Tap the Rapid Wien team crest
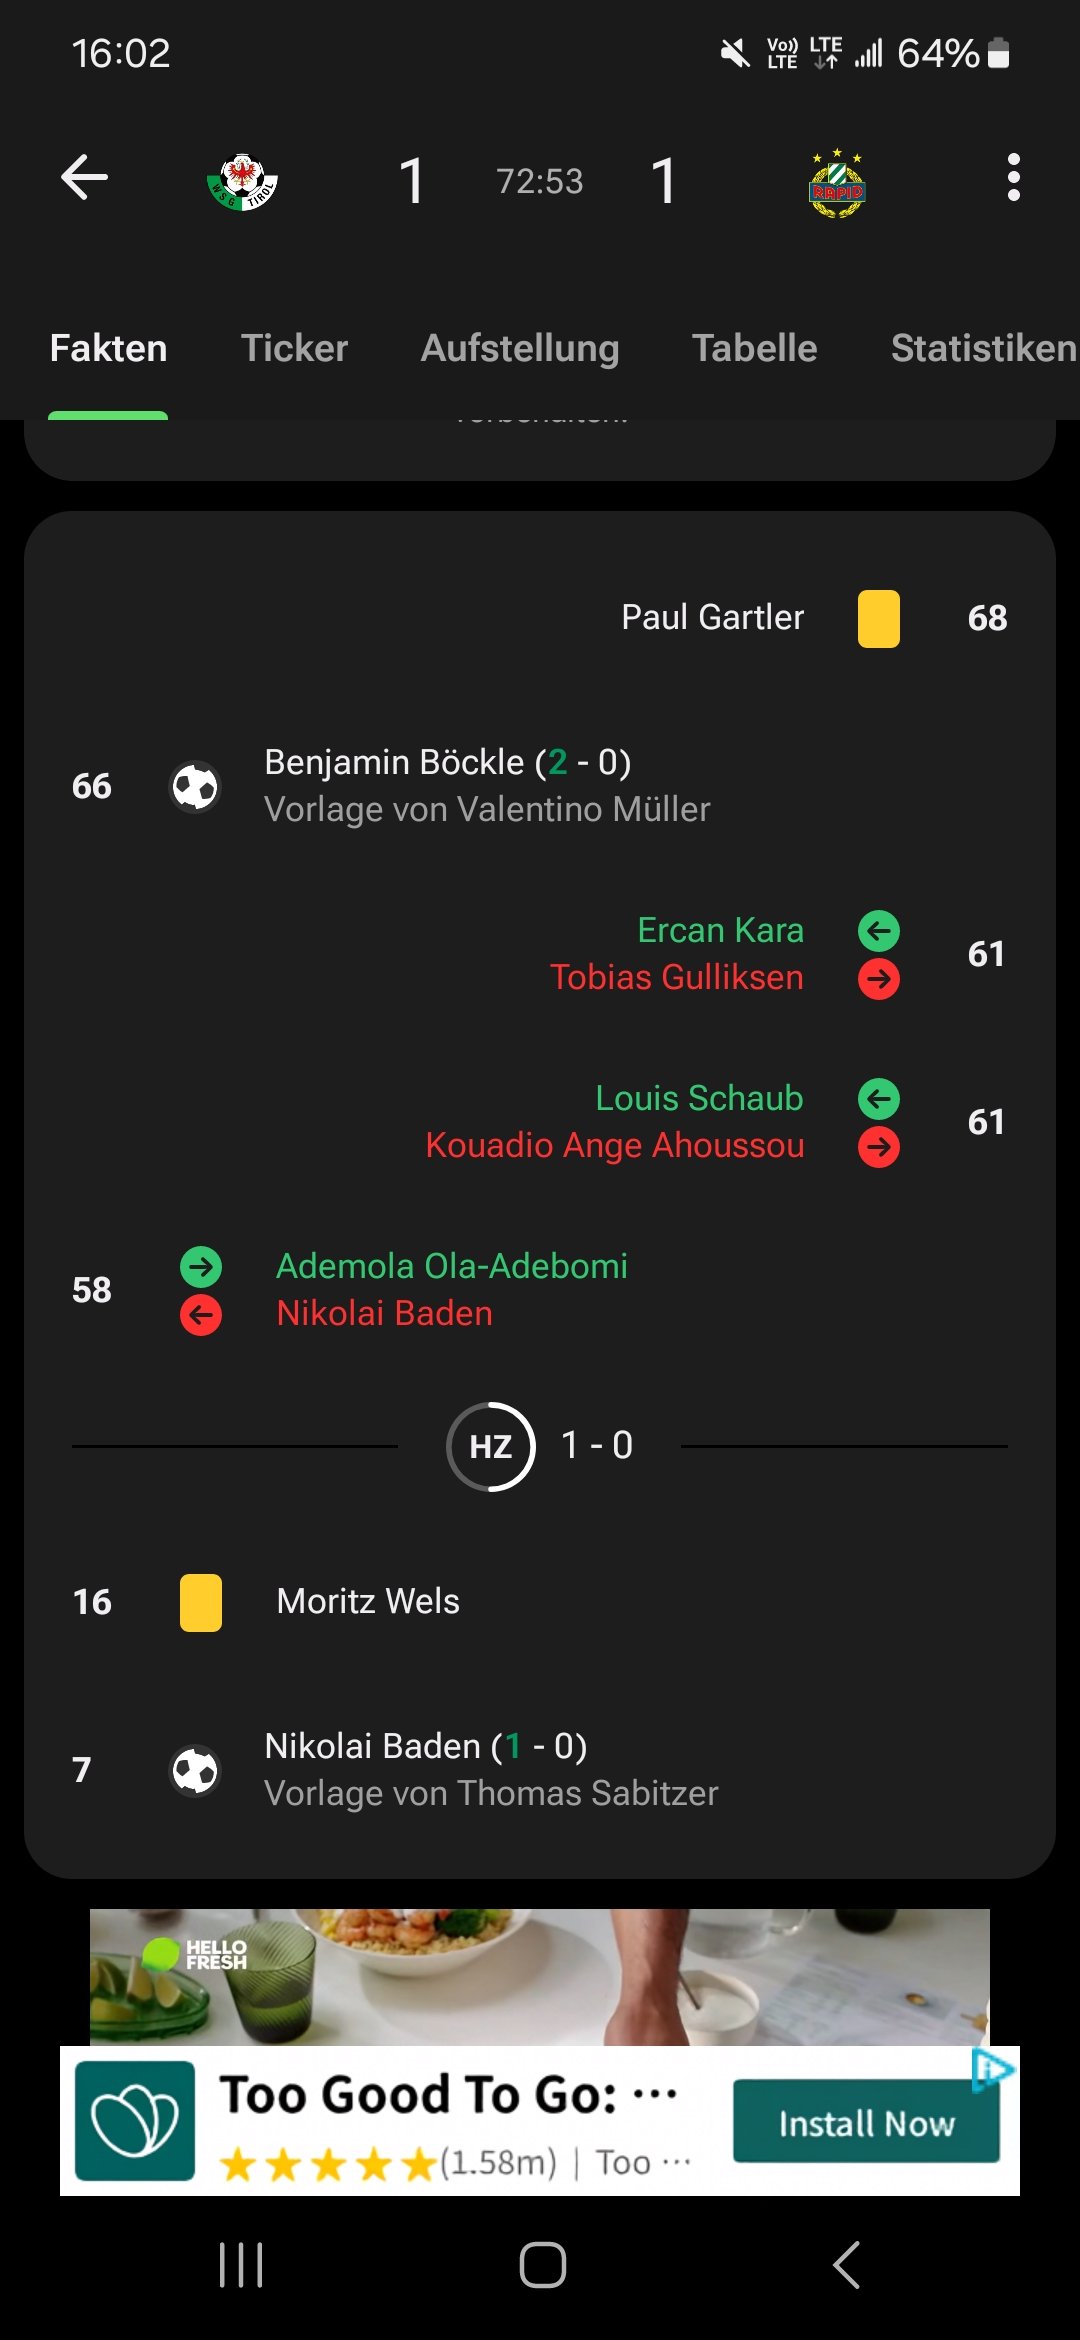Viewport: 1080px width, 2340px height. (837, 184)
